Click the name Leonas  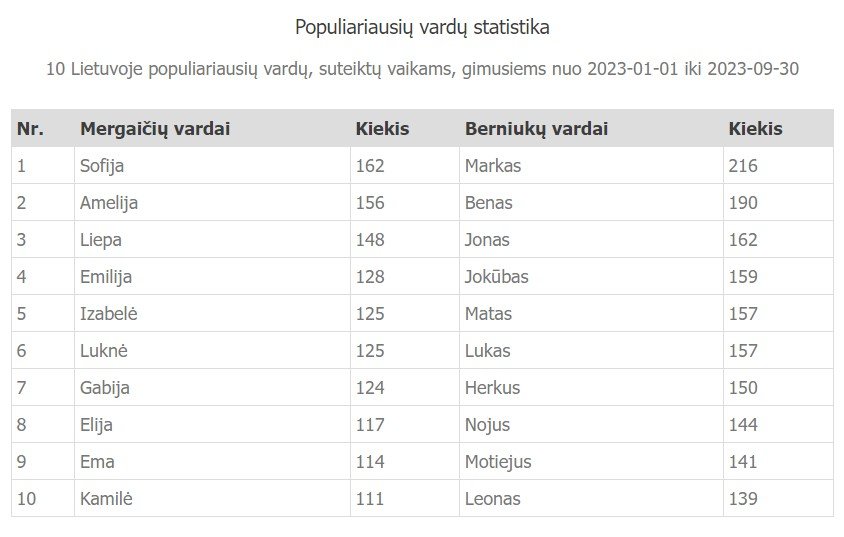pos(493,499)
